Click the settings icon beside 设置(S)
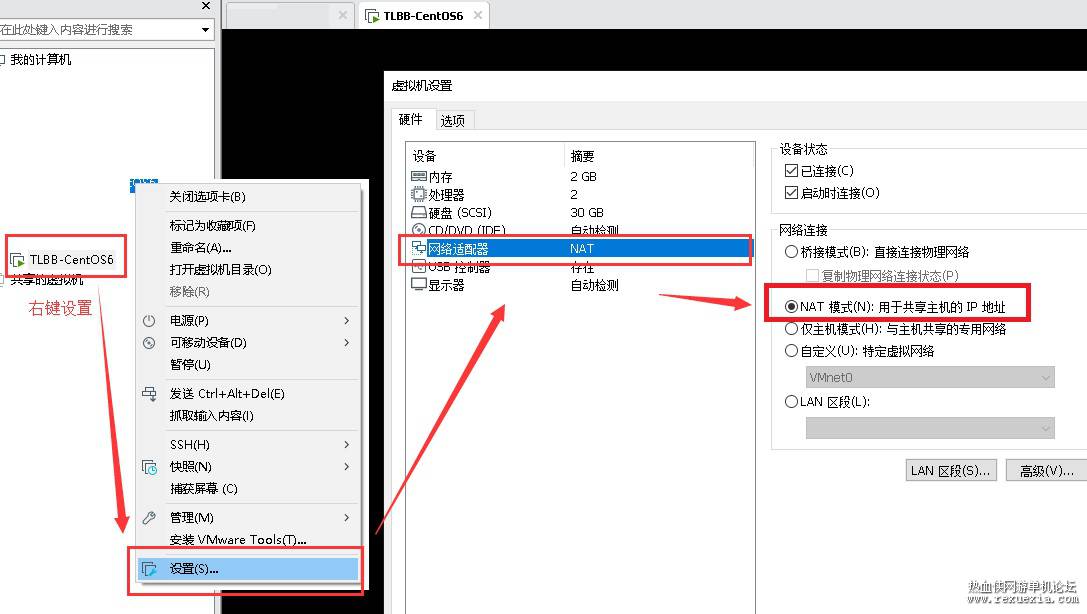 tap(149, 569)
